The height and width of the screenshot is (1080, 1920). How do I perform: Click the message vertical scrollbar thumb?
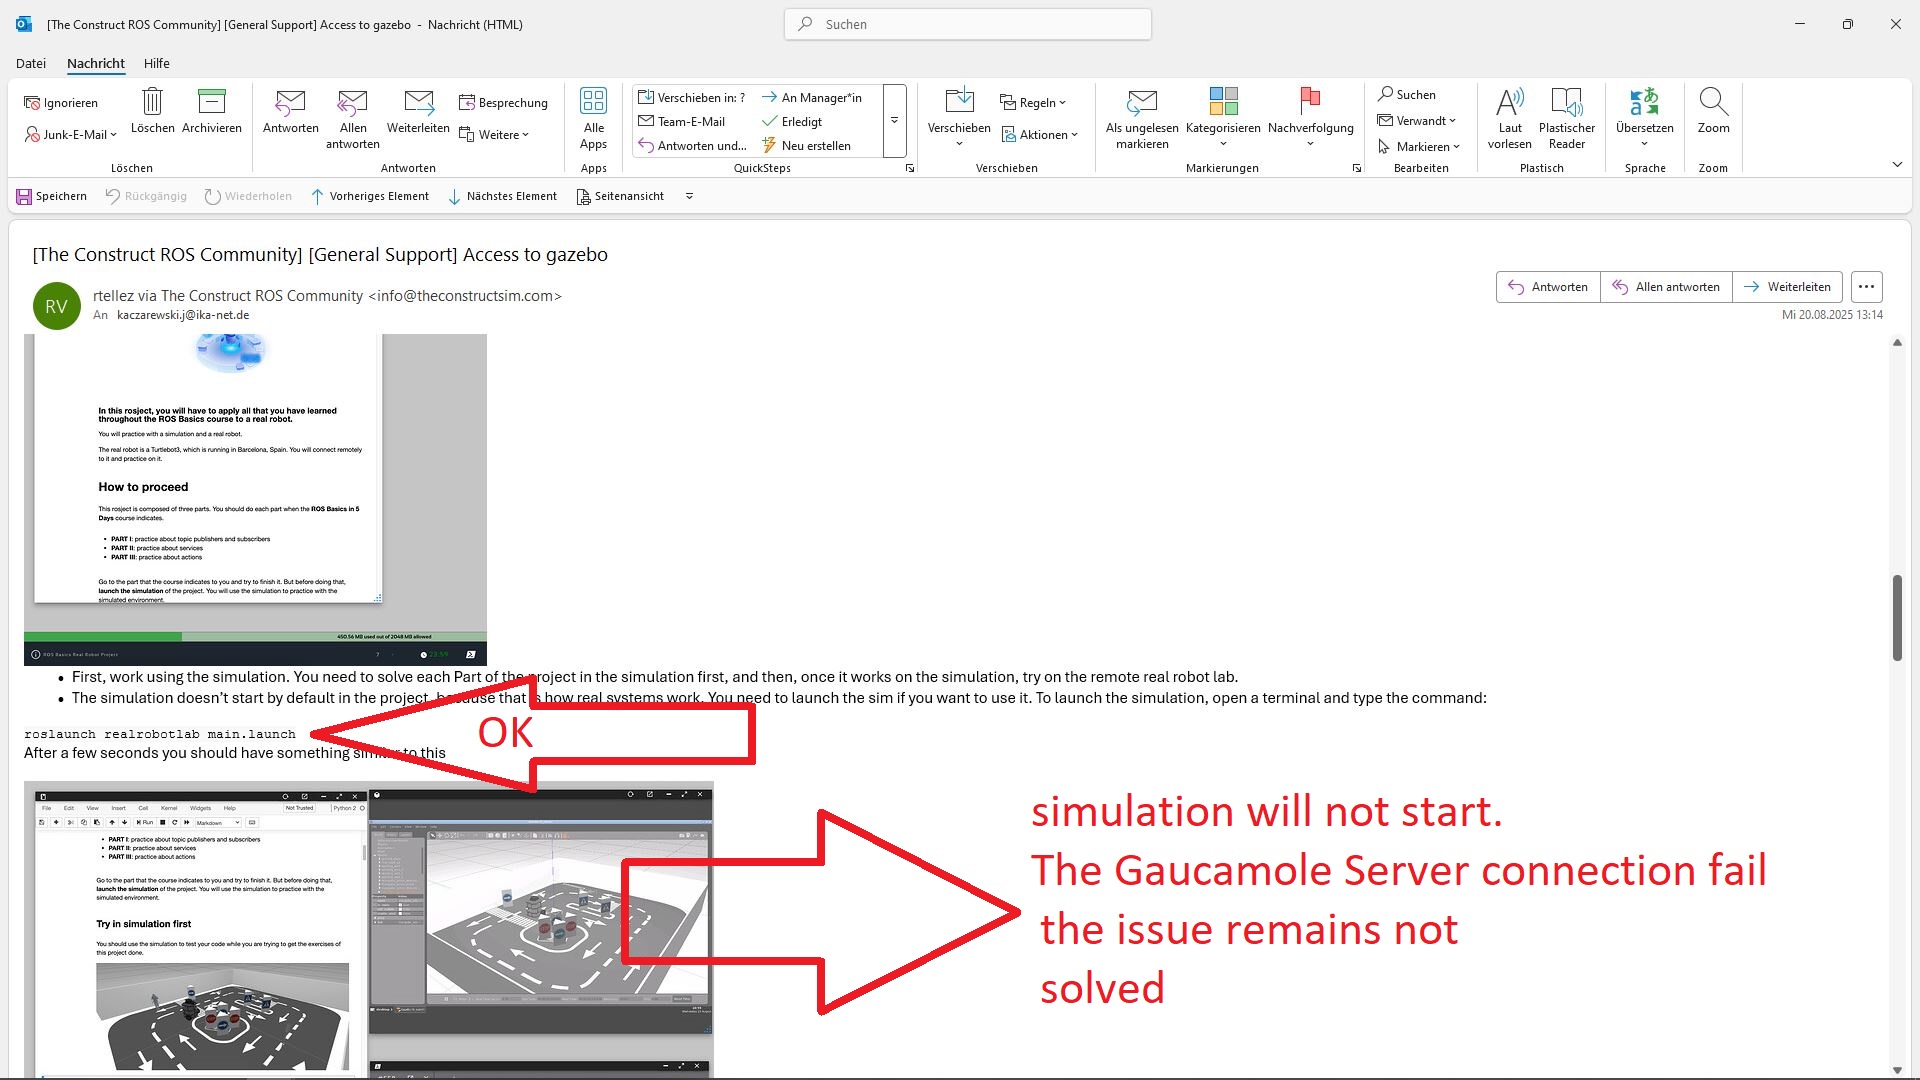click(x=1897, y=617)
